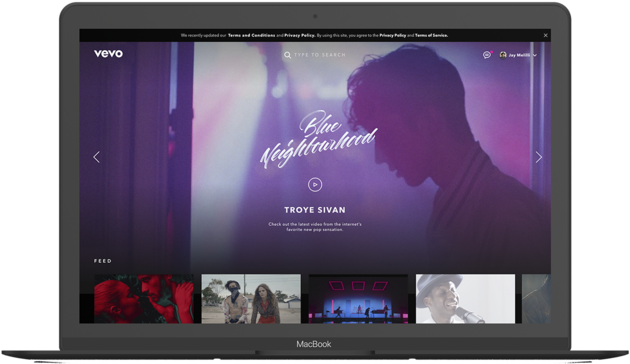Go to previous carousel slide
Screen dimensions: 630x364
point(96,157)
